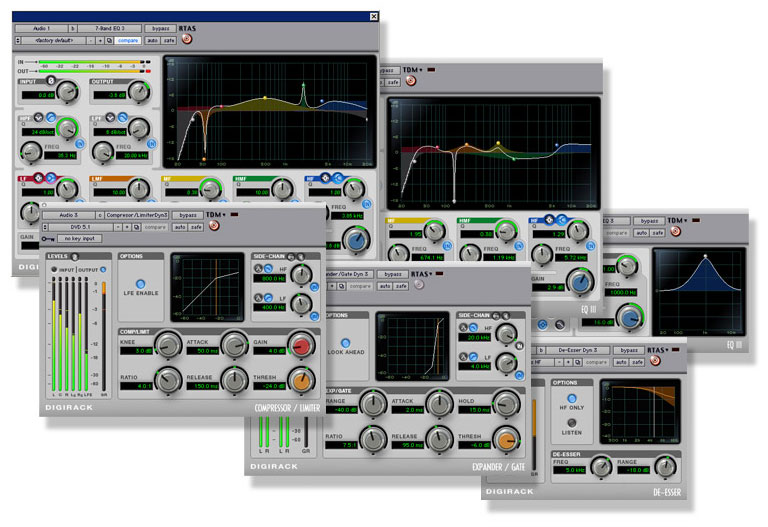The height and width of the screenshot is (527, 768).
Task: Enable LPF band IN button
Action: pyautogui.click(x=151, y=144)
